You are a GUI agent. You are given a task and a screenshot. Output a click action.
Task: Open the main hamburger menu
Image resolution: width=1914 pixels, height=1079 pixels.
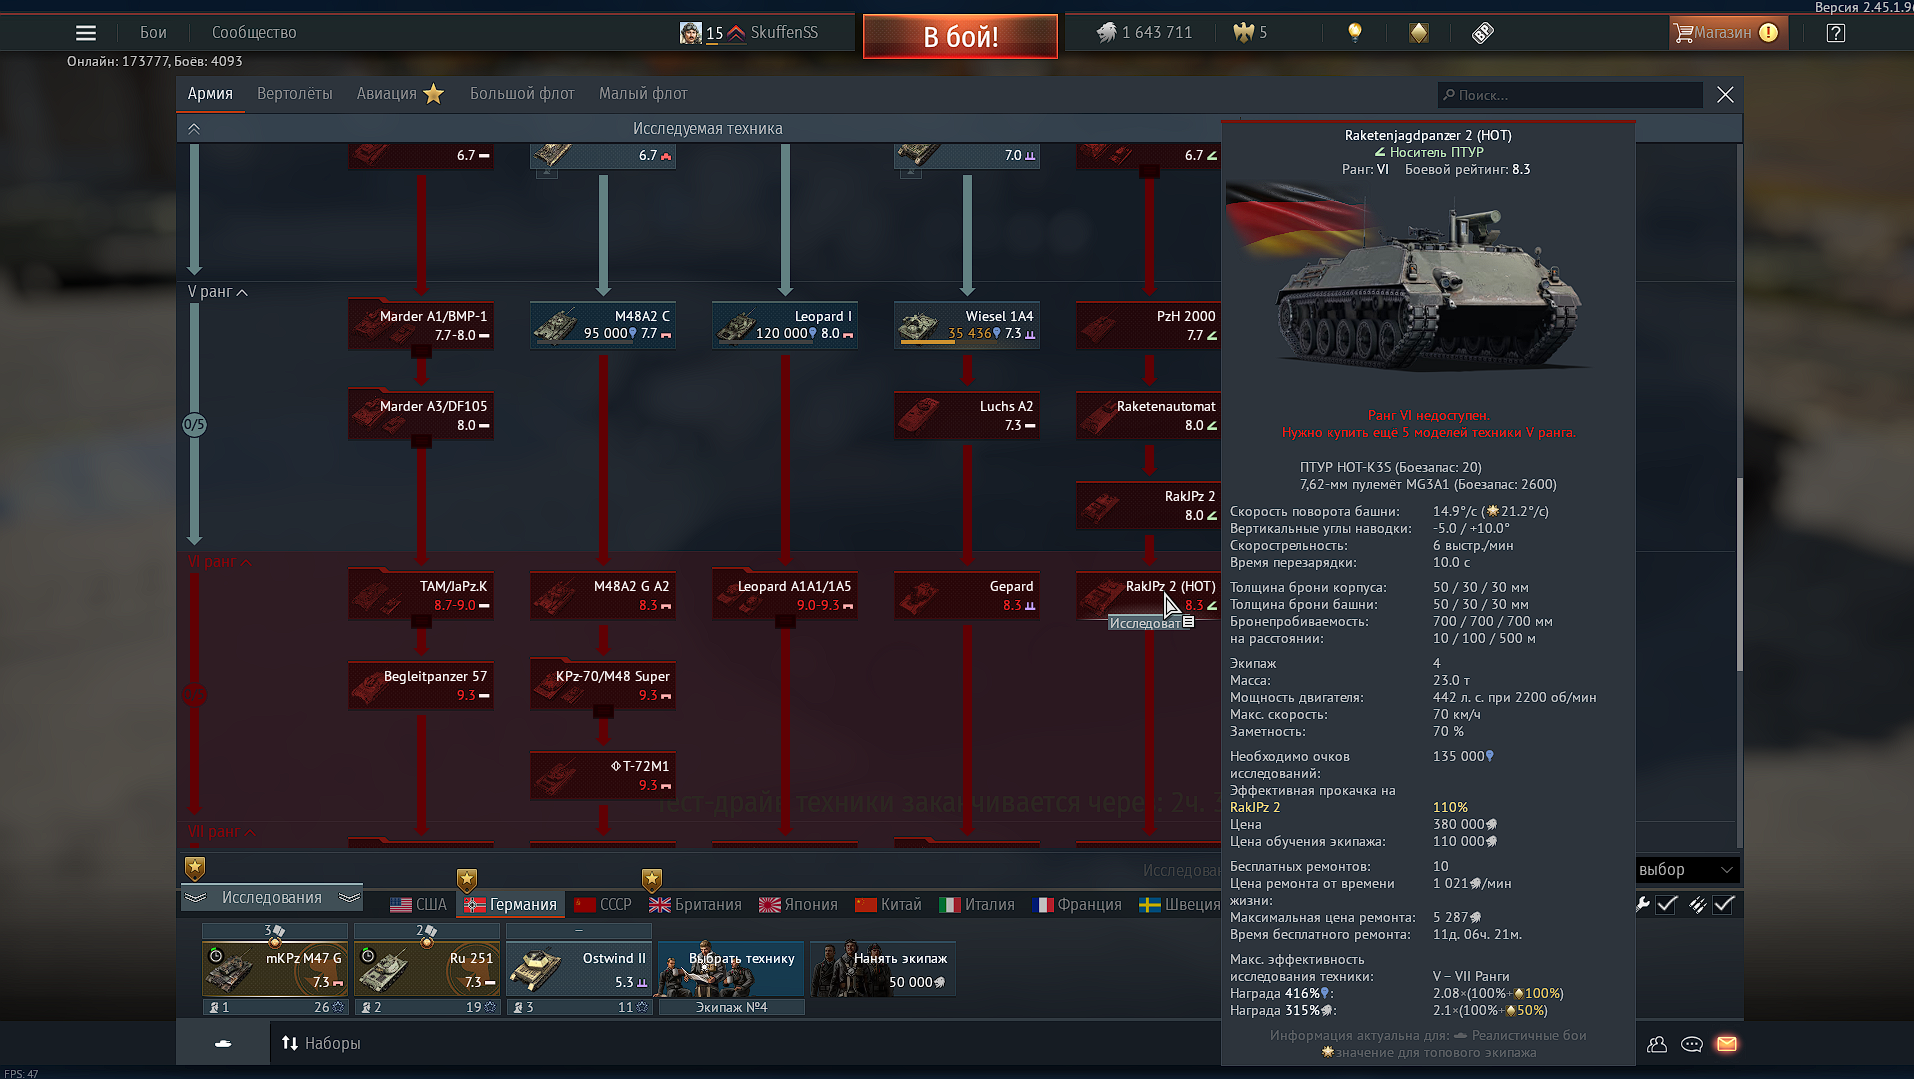coord(86,33)
